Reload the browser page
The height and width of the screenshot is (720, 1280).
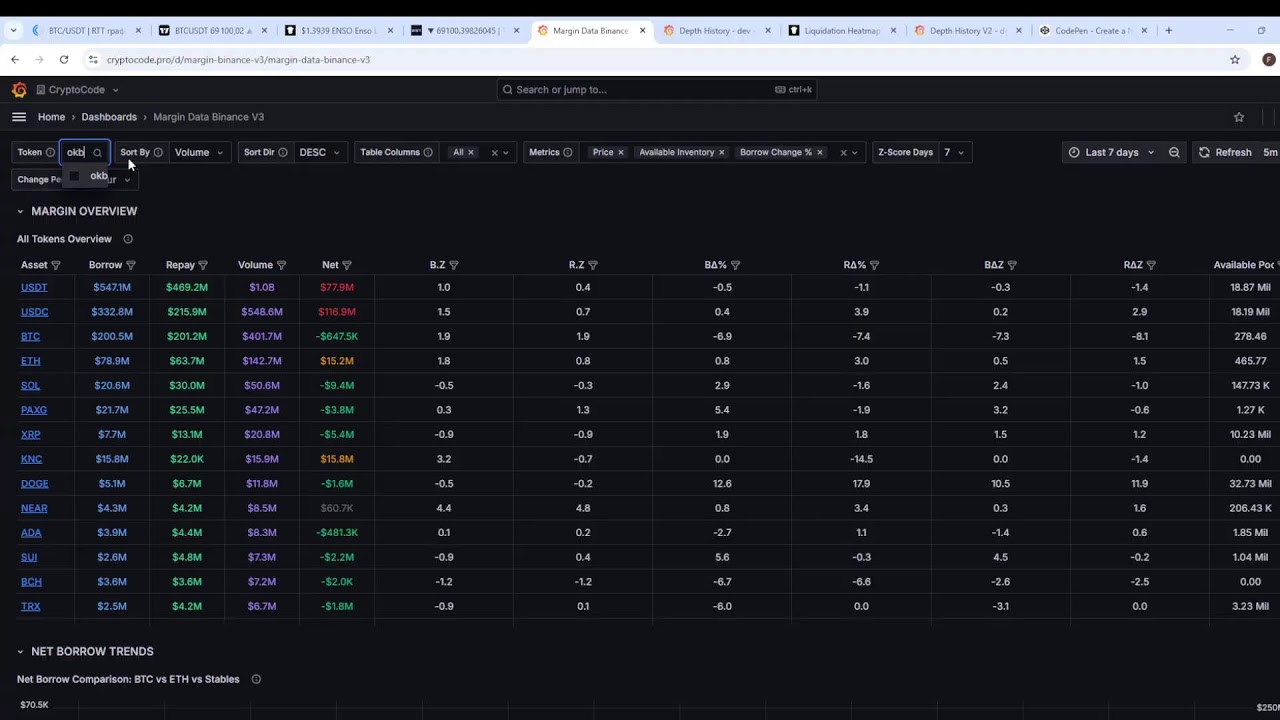point(63,60)
